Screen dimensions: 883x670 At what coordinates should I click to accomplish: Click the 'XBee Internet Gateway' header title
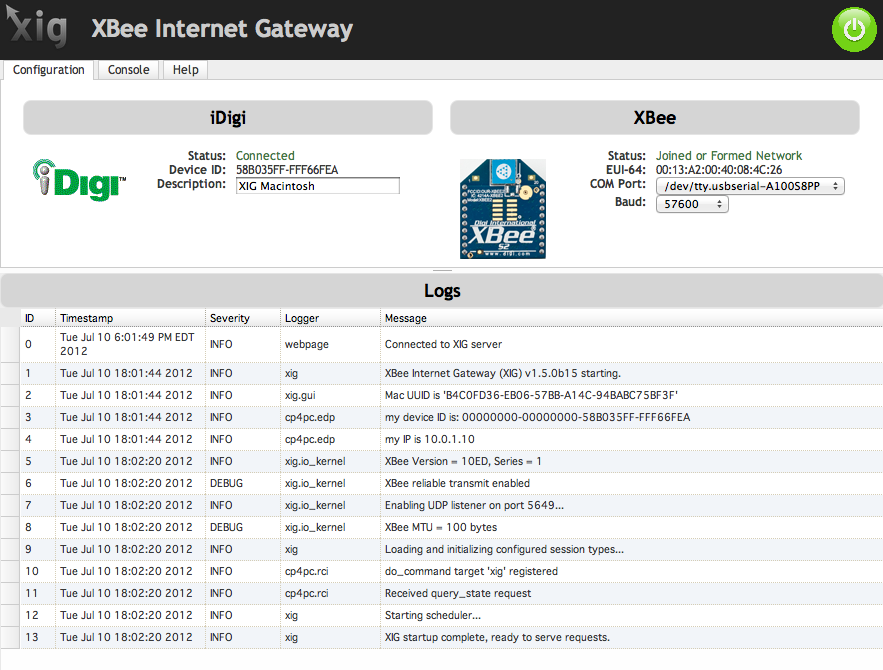[x=222, y=29]
